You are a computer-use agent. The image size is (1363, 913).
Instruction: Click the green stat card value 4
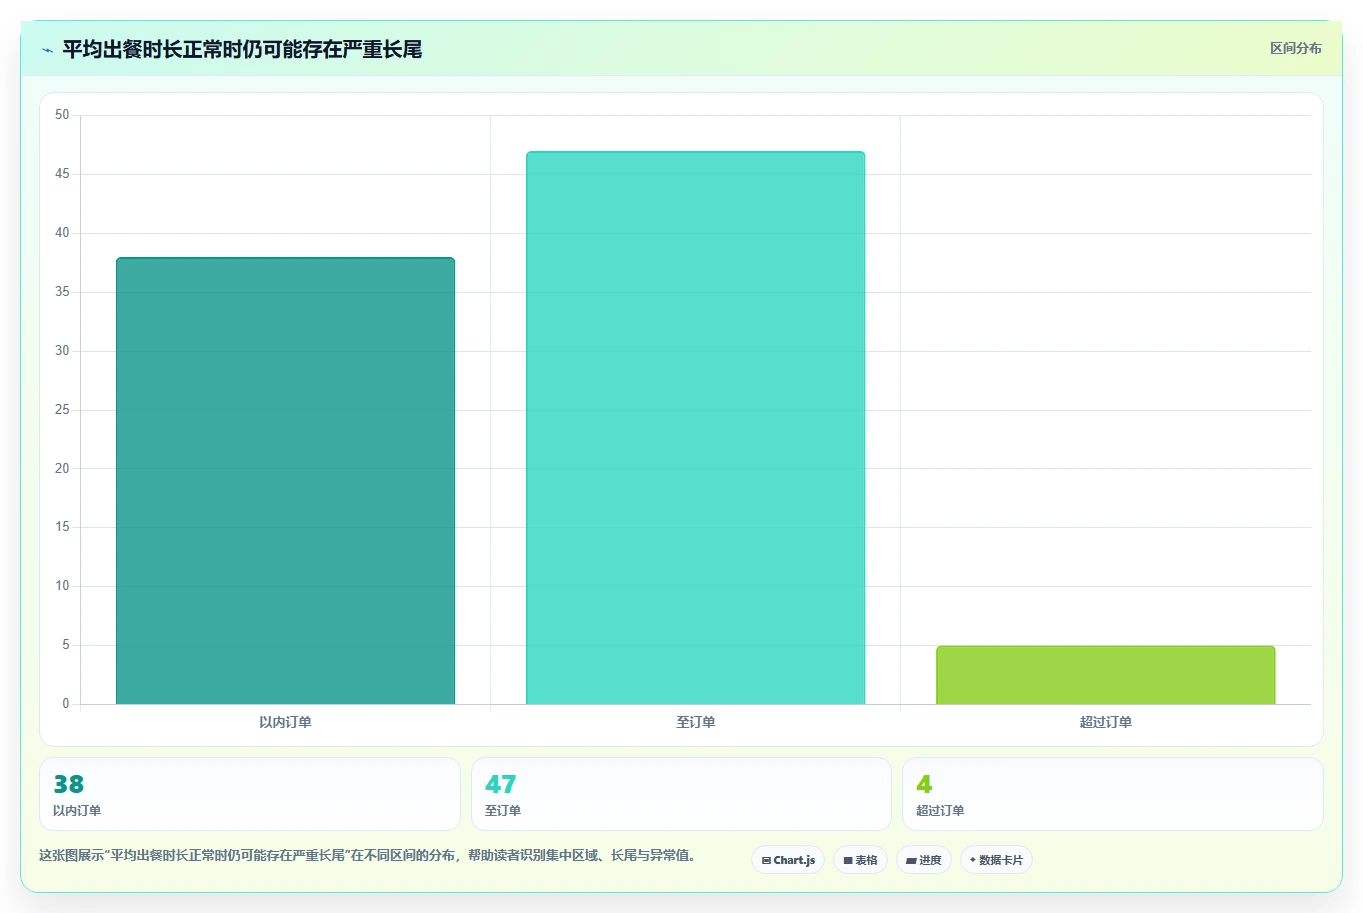[924, 784]
